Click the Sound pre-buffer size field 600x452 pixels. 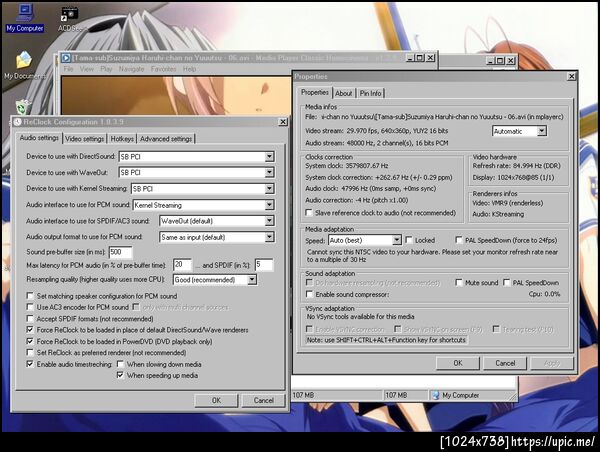pyautogui.click(x=121, y=252)
